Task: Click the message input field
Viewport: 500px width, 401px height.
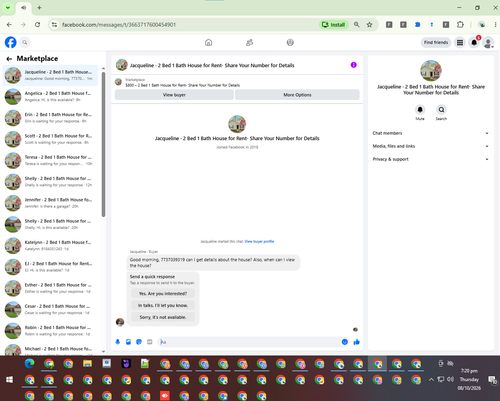Action: point(250,342)
